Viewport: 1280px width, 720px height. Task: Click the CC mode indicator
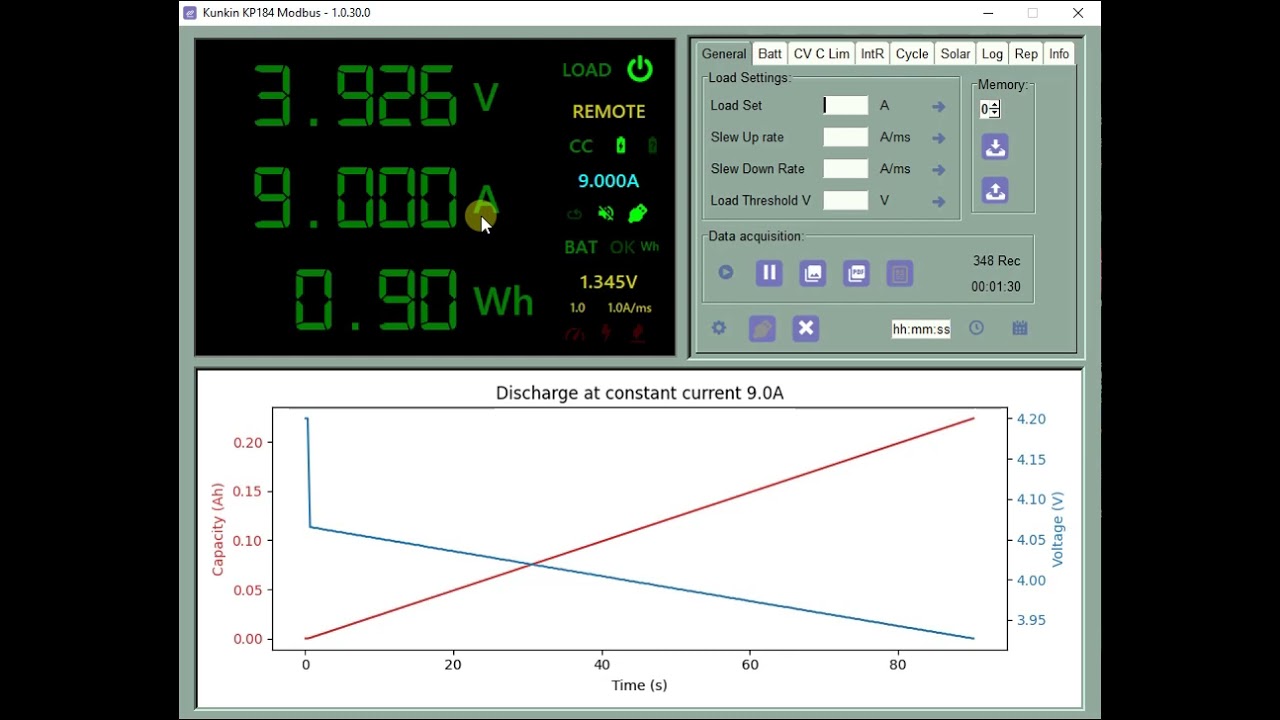point(581,146)
